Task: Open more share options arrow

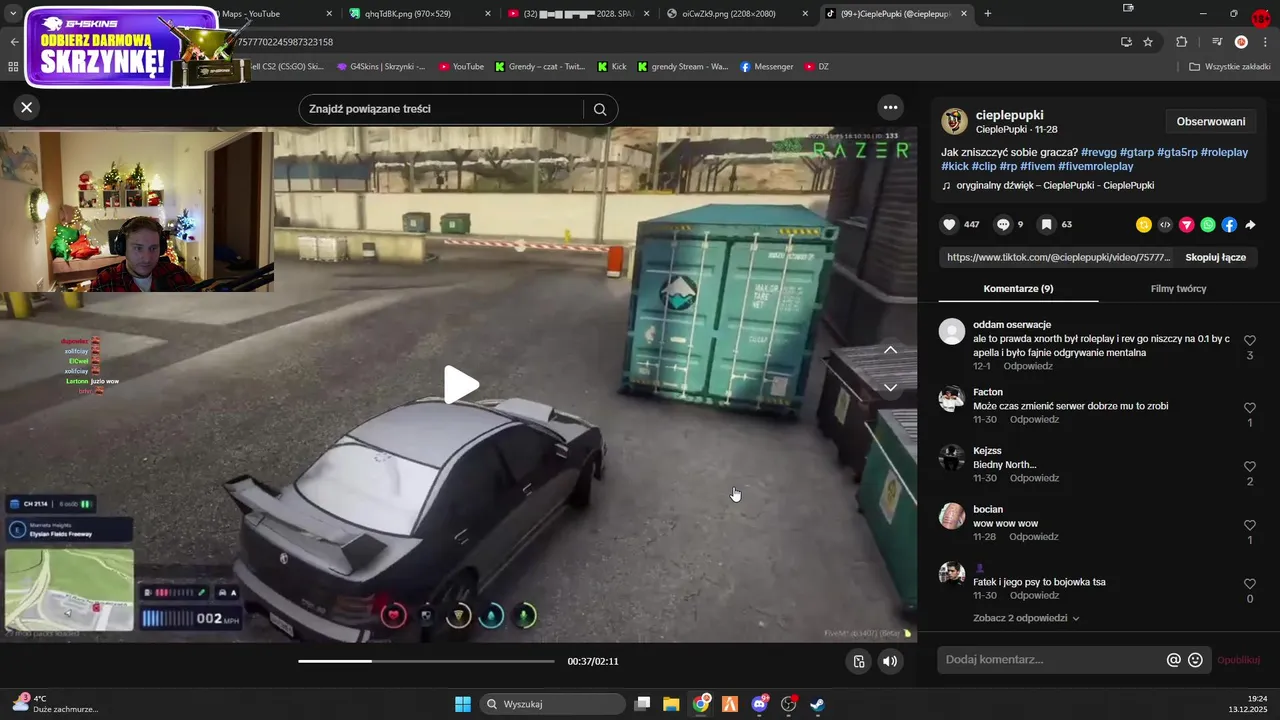Action: pyautogui.click(x=1250, y=225)
